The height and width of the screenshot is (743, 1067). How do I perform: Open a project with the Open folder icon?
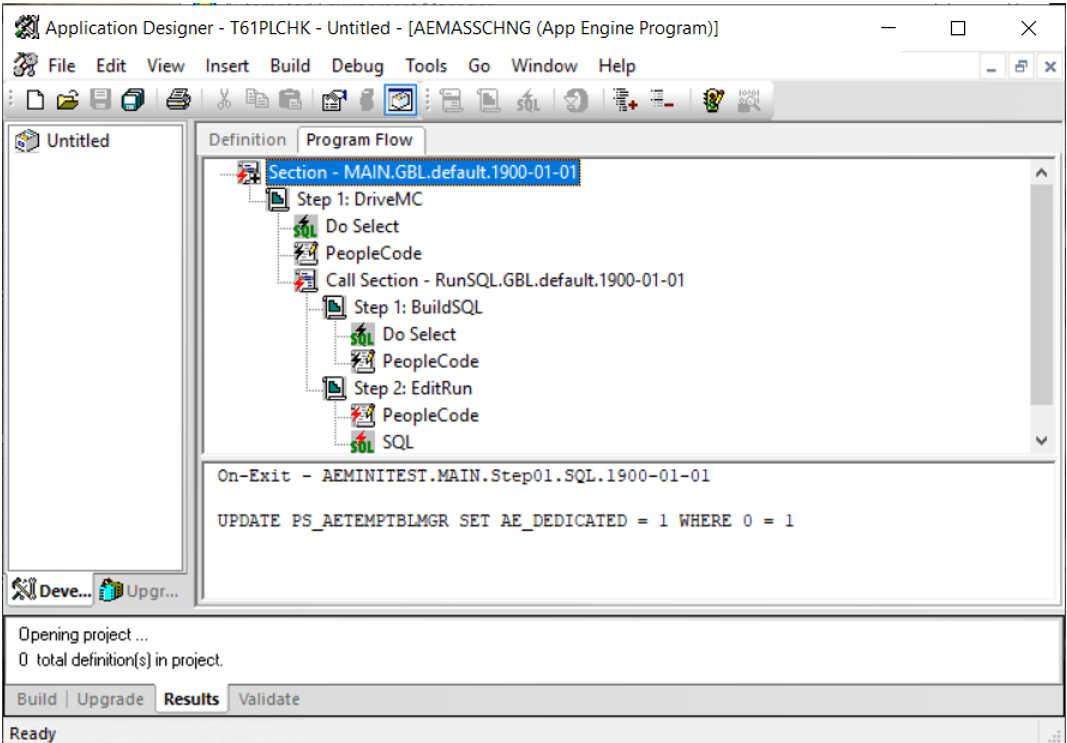point(66,100)
